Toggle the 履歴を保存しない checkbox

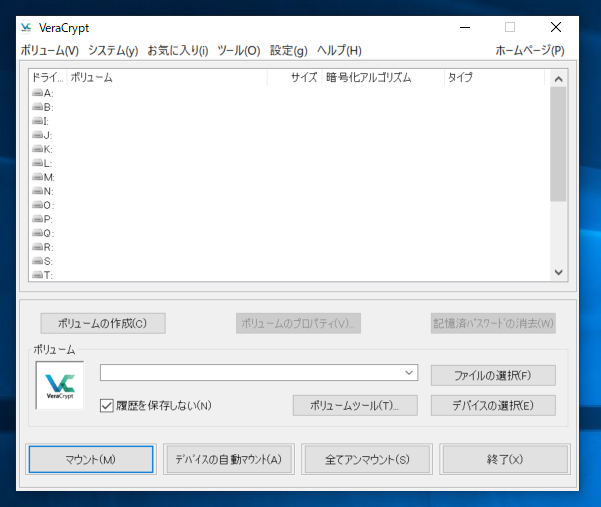tap(108, 405)
